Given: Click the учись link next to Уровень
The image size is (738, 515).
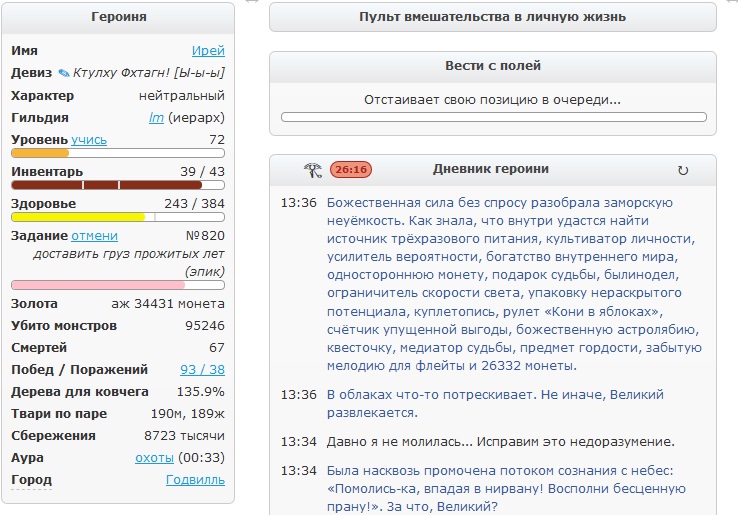Looking at the screenshot, I should coord(89,139).
